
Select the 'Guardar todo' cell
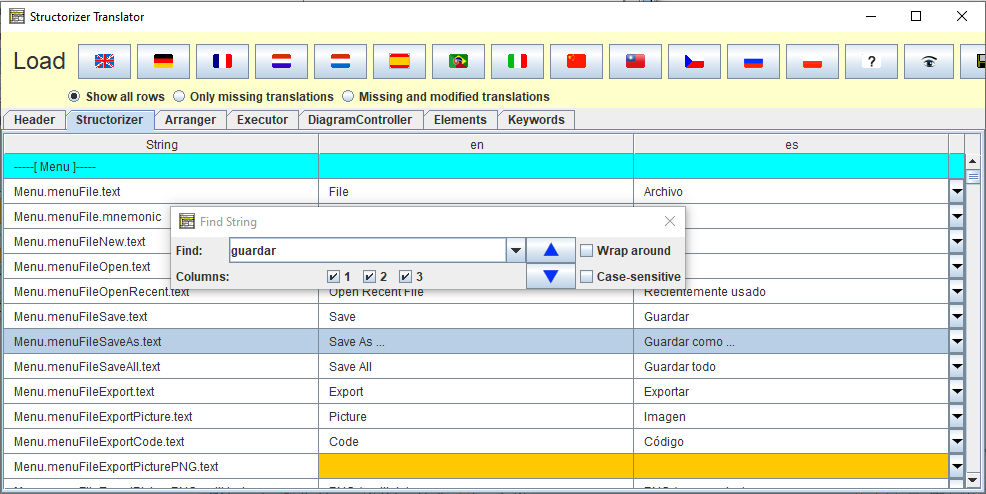pyautogui.click(x=792, y=366)
